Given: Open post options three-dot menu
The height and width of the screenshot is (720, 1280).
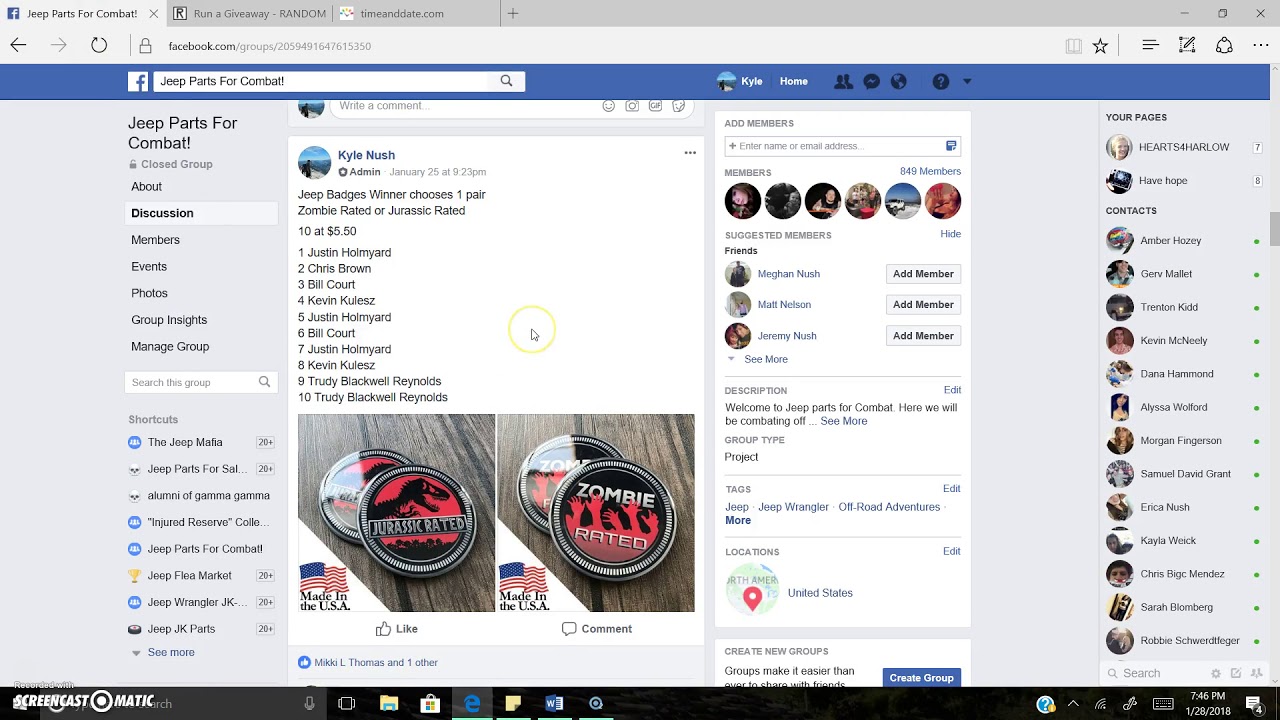Looking at the screenshot, I should click(x=690, y=153).
